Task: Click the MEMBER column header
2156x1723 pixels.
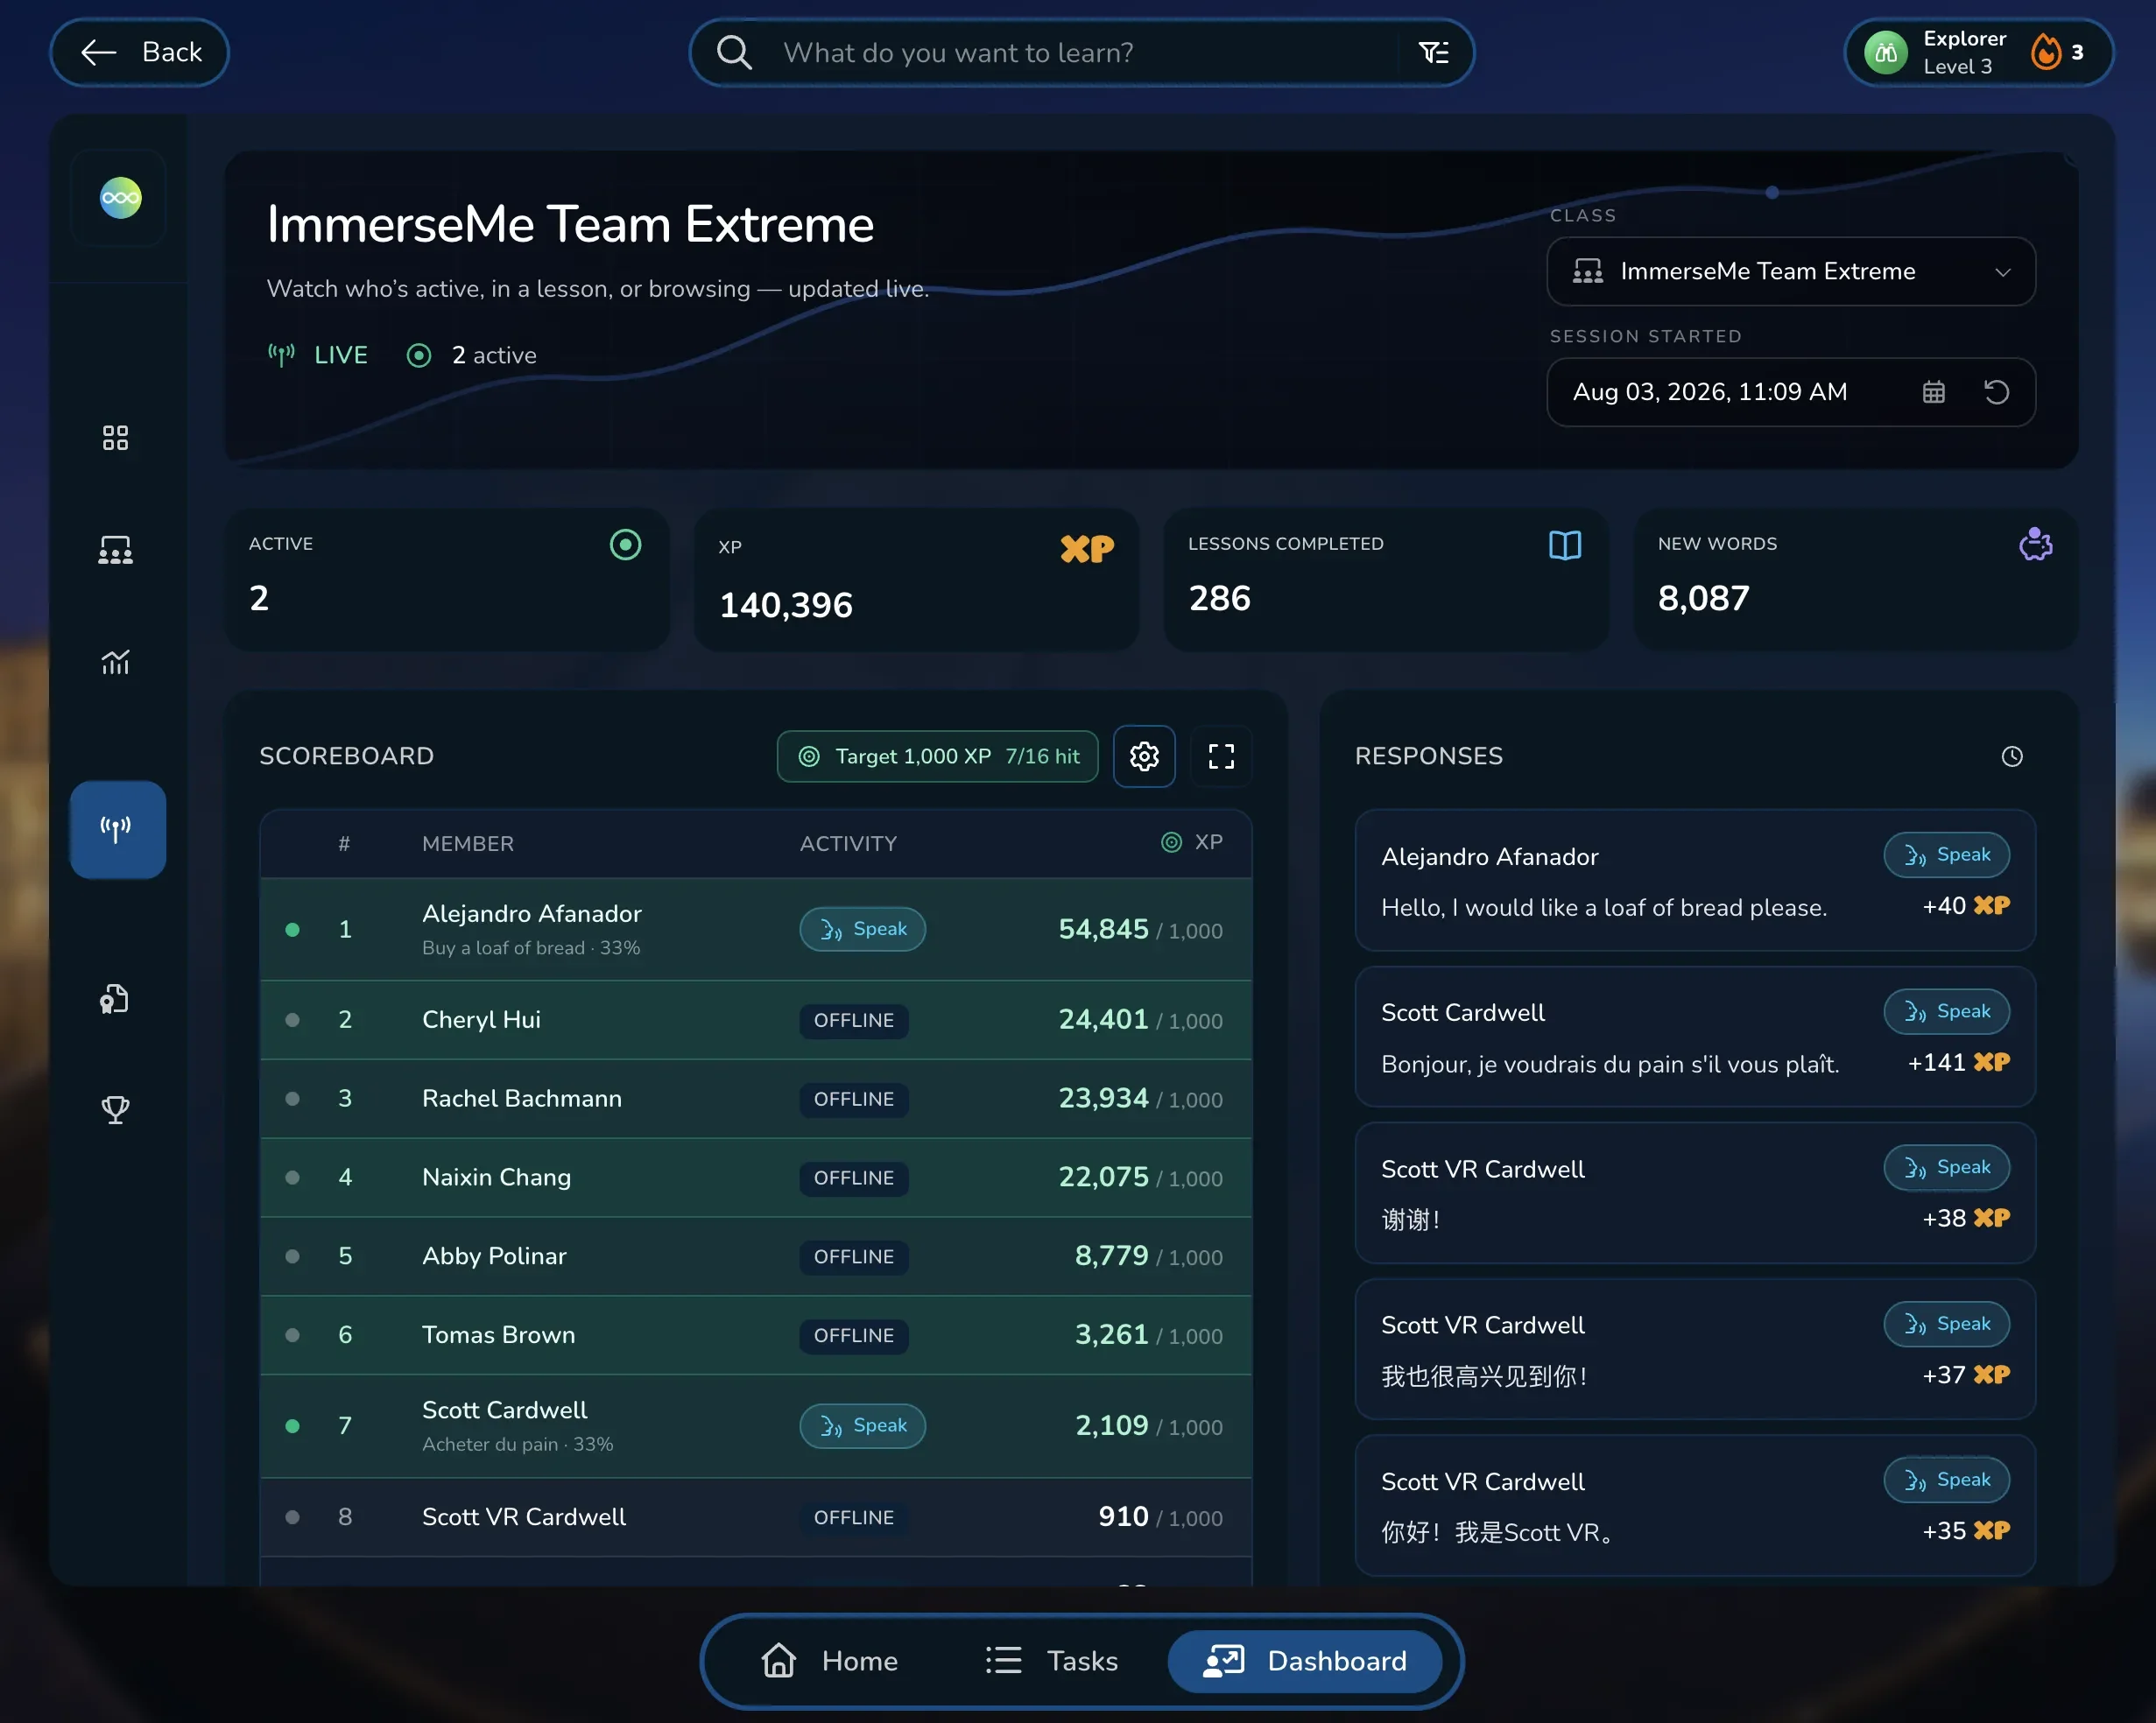Action: coord(467,843)
